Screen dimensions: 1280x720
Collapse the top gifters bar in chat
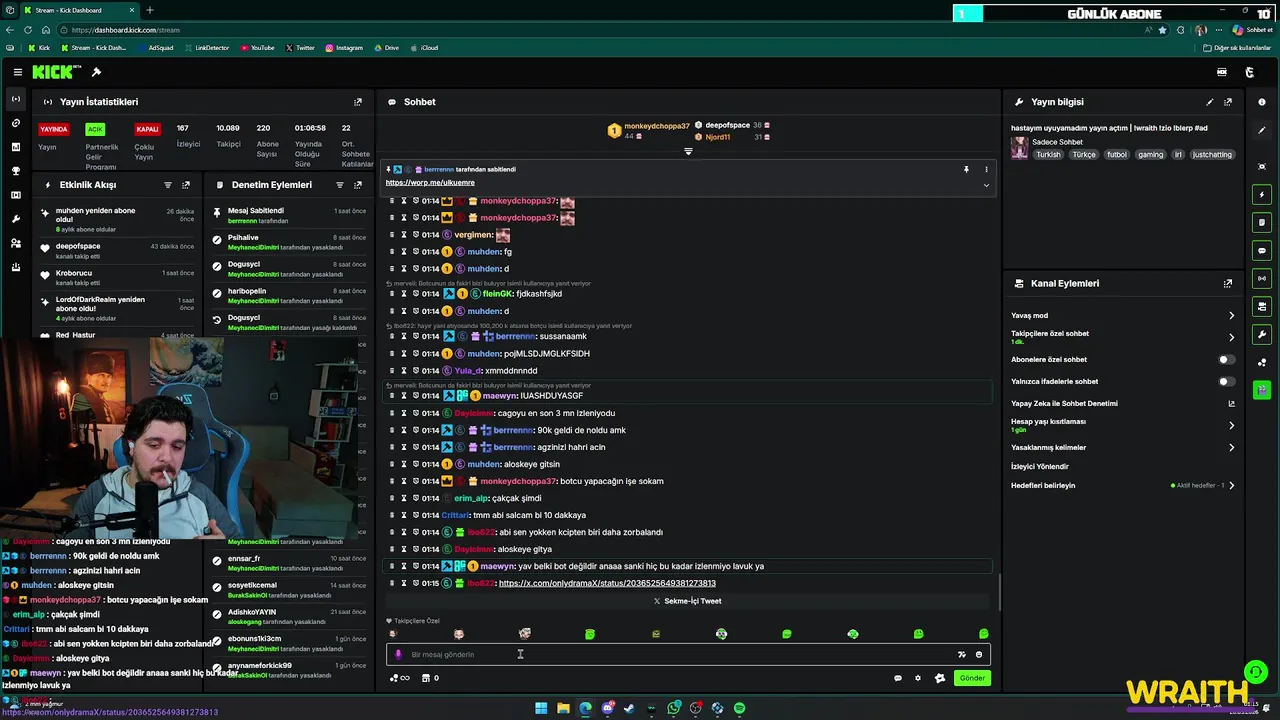point(688,151)
